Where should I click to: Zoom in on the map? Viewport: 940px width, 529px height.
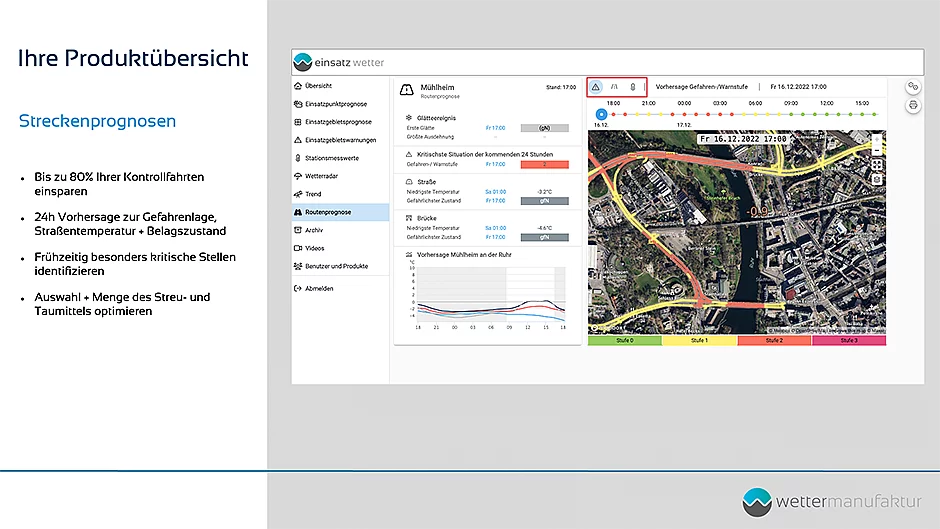click(x=876, y=139)
